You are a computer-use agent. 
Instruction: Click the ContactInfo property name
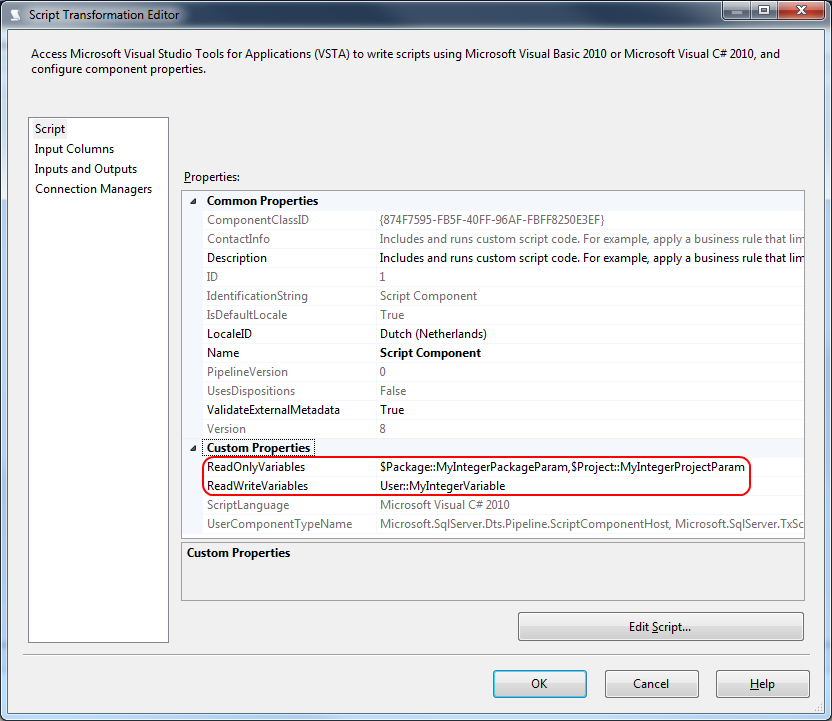[238, 239]
